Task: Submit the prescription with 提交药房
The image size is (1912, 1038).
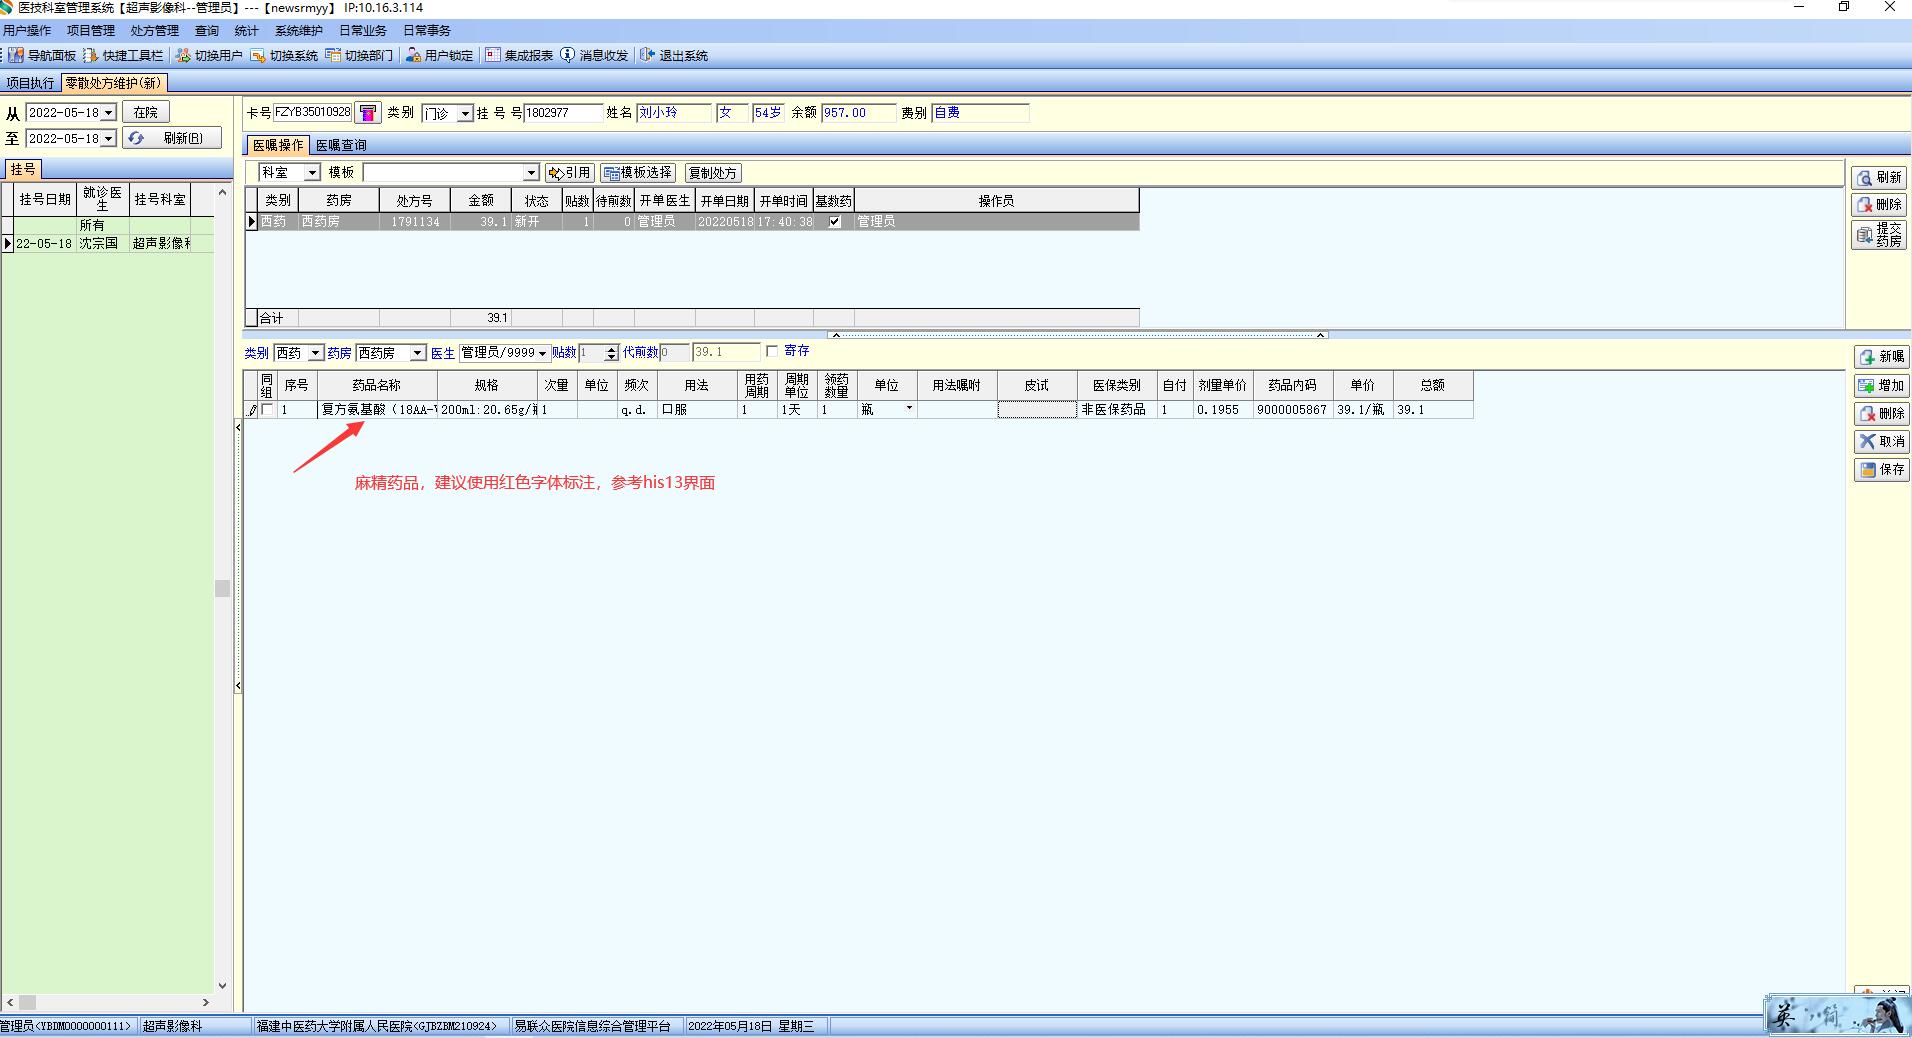Action: (1879, 235)
